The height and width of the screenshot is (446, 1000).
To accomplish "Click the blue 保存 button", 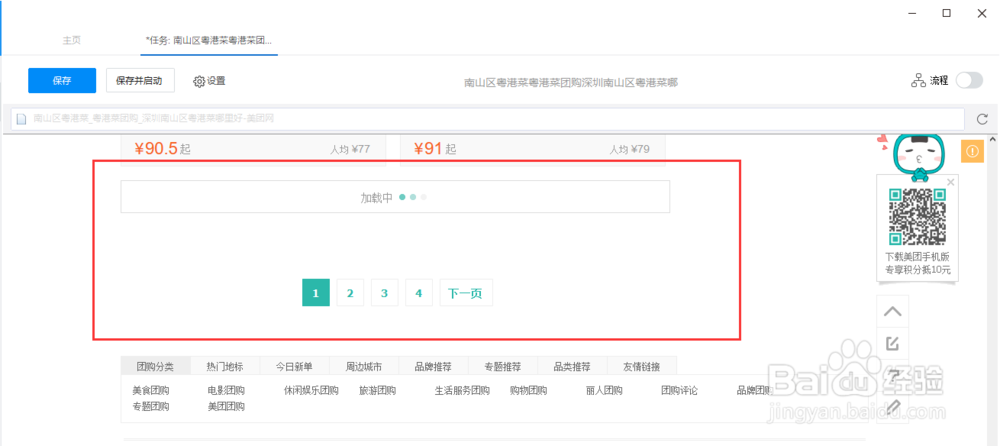I will point(62,81).
